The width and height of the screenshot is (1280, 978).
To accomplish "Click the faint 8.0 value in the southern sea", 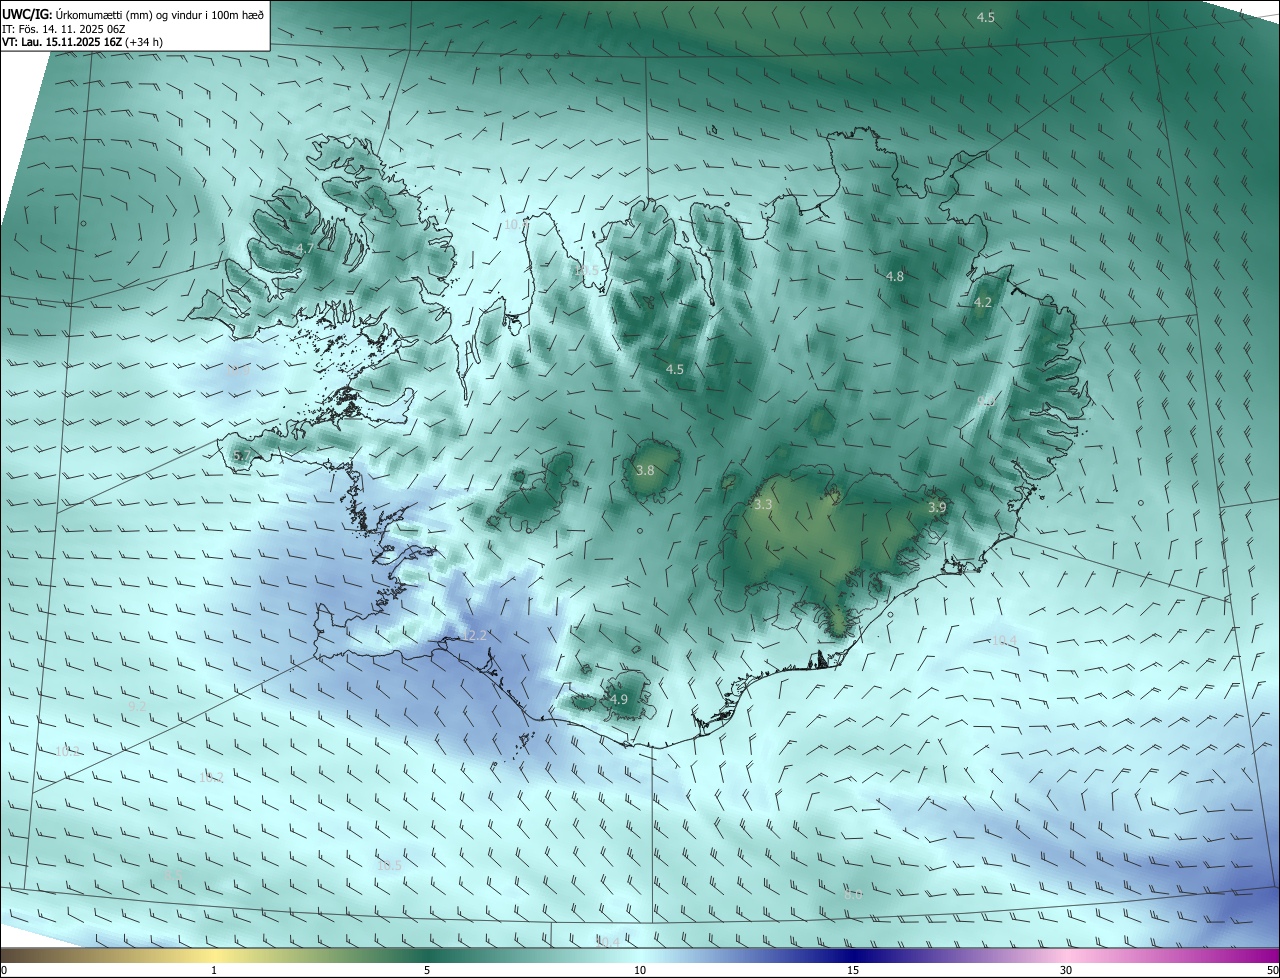I will pyautogui.click(x=853, y=895).
